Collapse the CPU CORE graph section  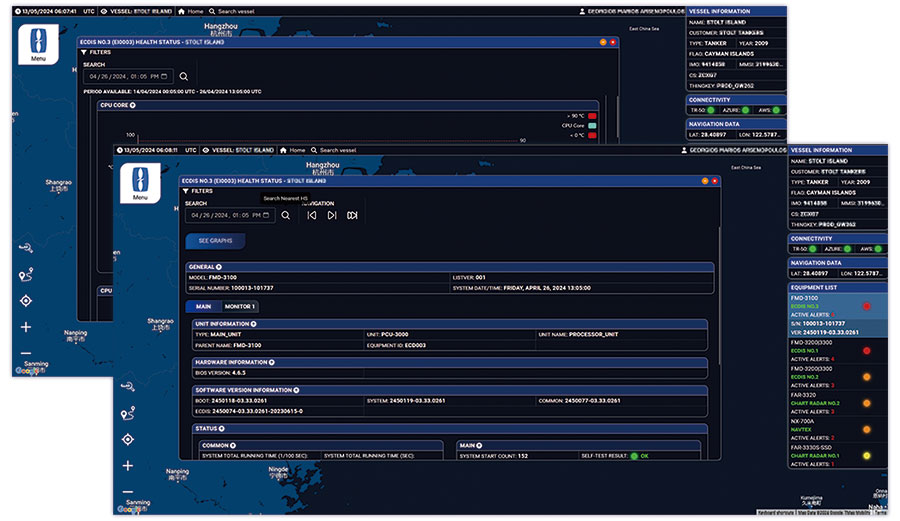[x=133, y=105]
